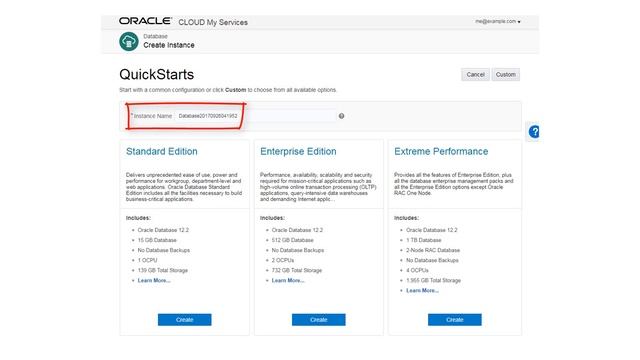Select the '15 GB Database' list item
Image resolution: width=640 pixels, height=360 pixels.
click(x=157, y=240)
